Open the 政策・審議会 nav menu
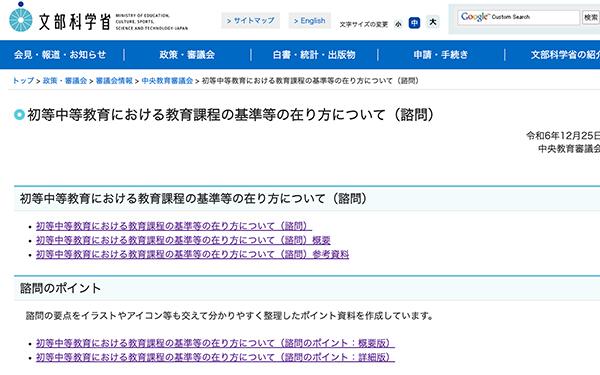600x375 pixels. 187,55
